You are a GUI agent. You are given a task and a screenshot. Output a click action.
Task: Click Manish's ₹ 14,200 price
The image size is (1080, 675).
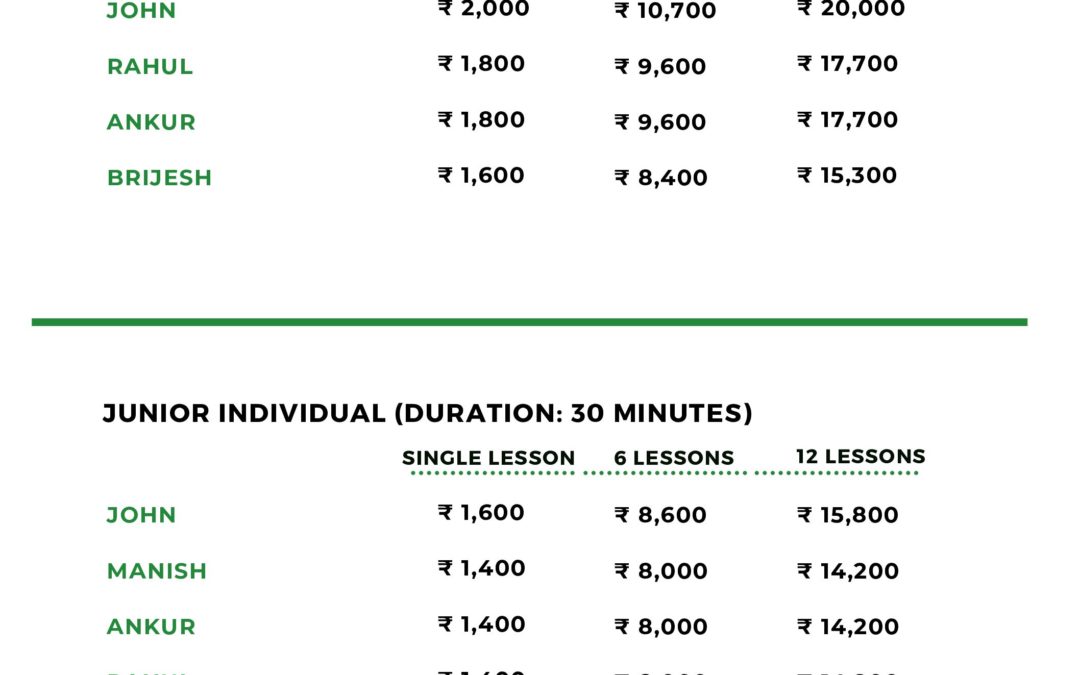847,571
